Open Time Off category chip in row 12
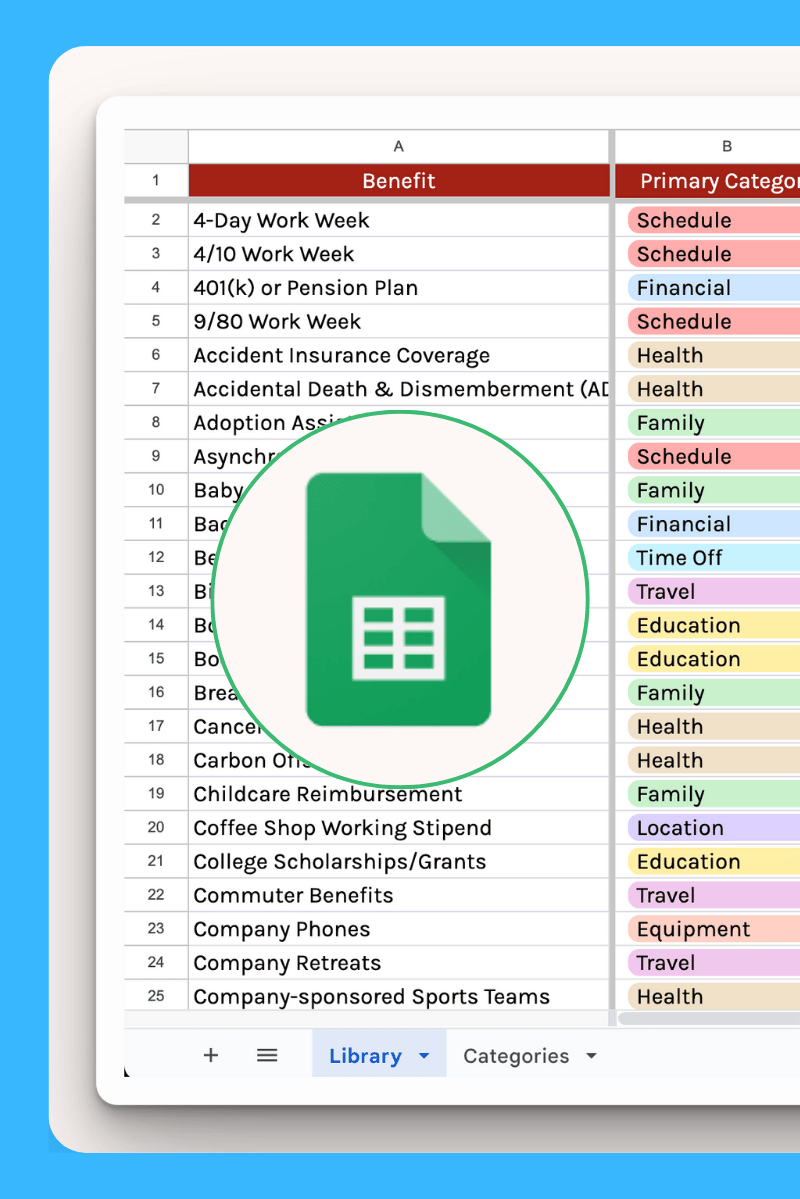The image size is (800, 1199). [x=714, y=557]
